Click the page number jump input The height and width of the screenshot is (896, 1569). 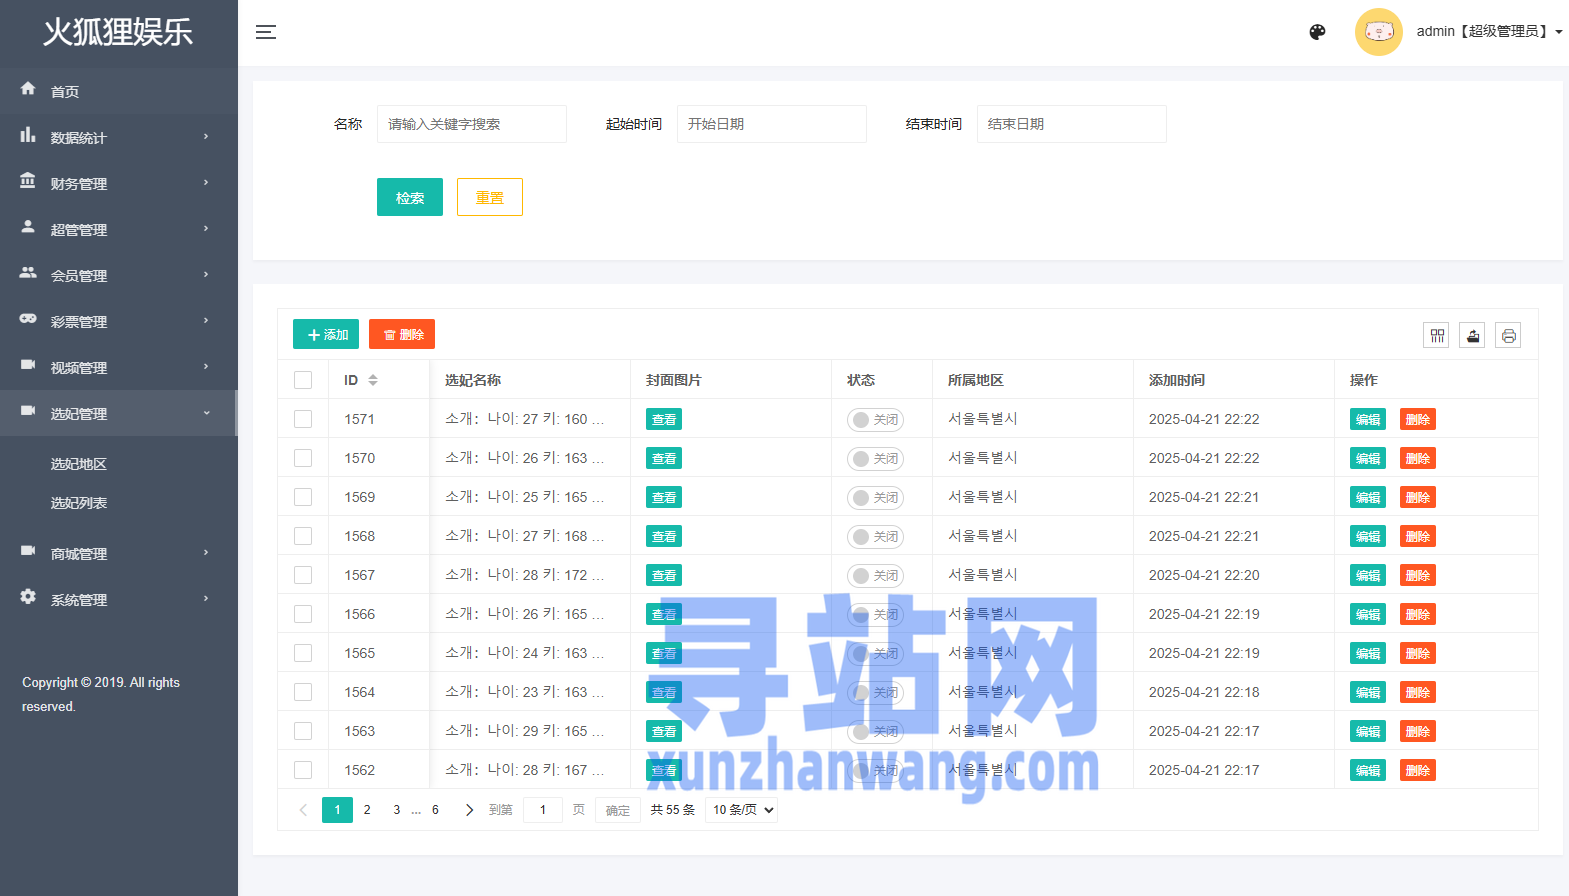click(543, 810)
